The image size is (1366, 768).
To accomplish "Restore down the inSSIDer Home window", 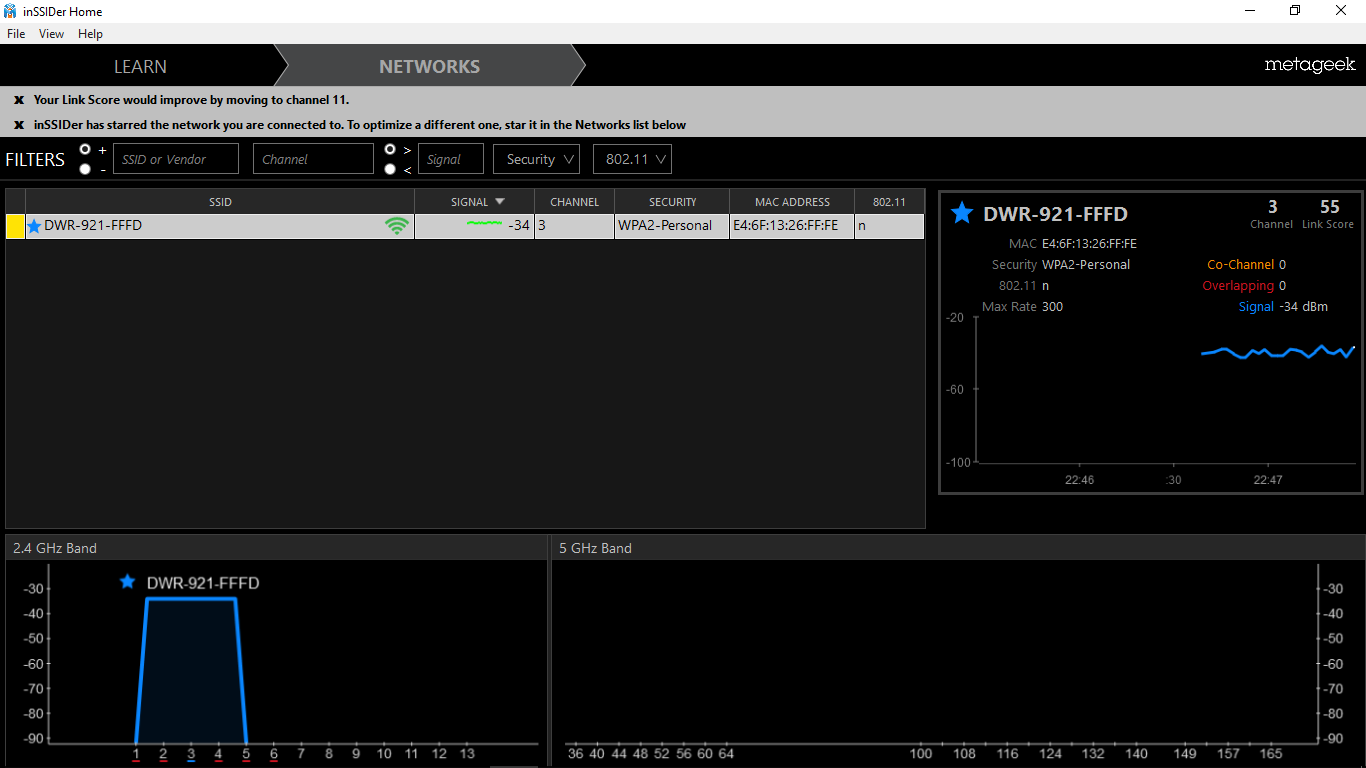I will (x=1295, y=11).
